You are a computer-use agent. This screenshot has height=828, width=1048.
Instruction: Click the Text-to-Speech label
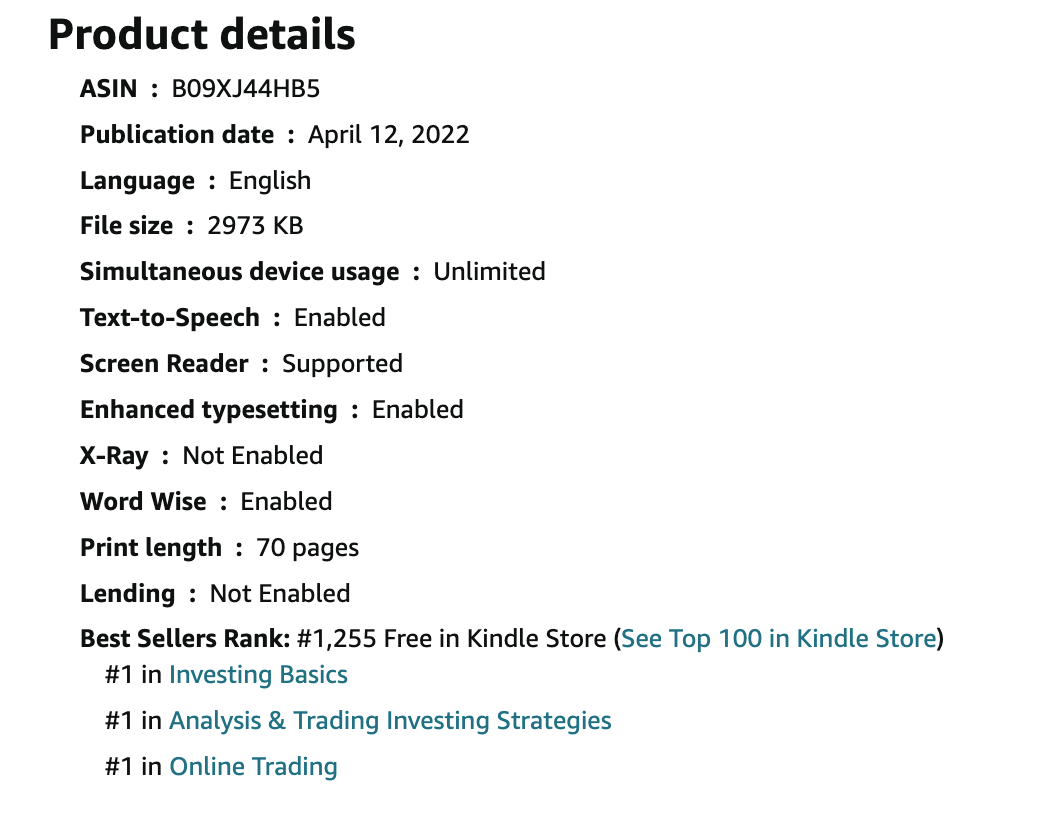[x=170, y=318]
